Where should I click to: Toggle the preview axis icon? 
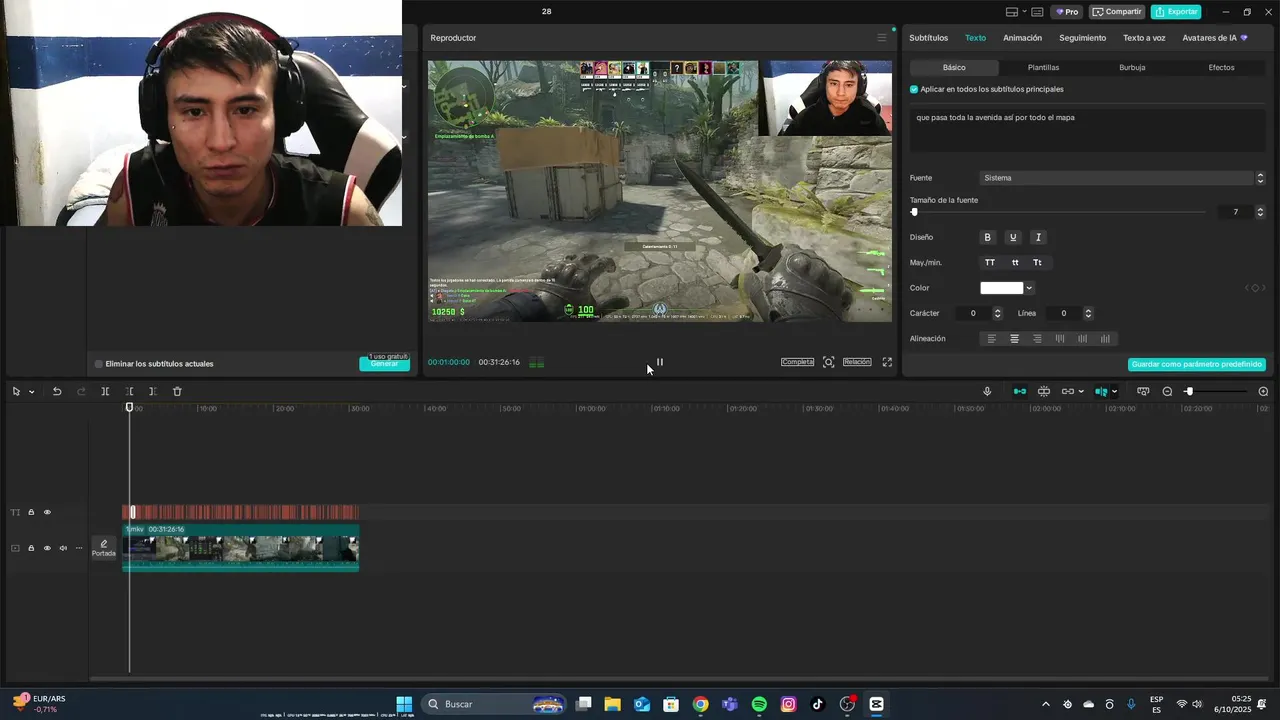tap(1101, 391)
